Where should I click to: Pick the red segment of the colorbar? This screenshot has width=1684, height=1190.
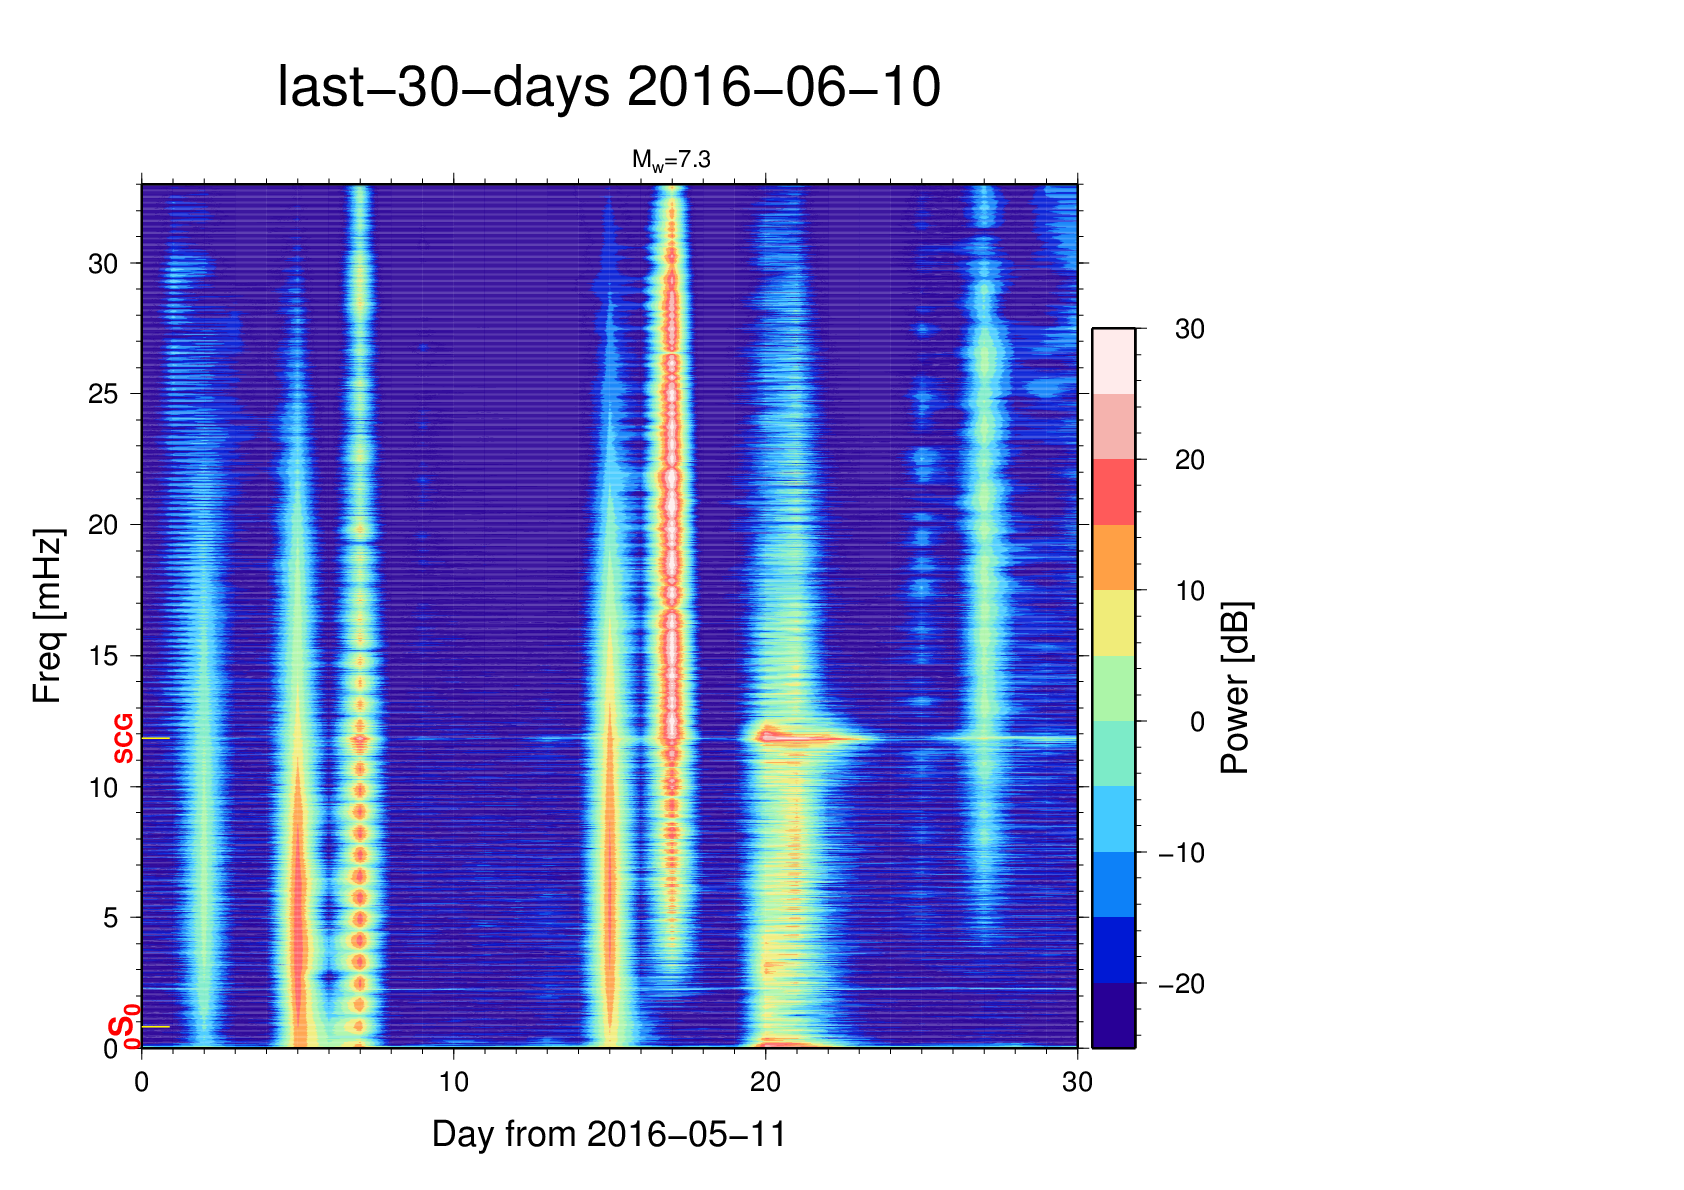point(1113,492)
